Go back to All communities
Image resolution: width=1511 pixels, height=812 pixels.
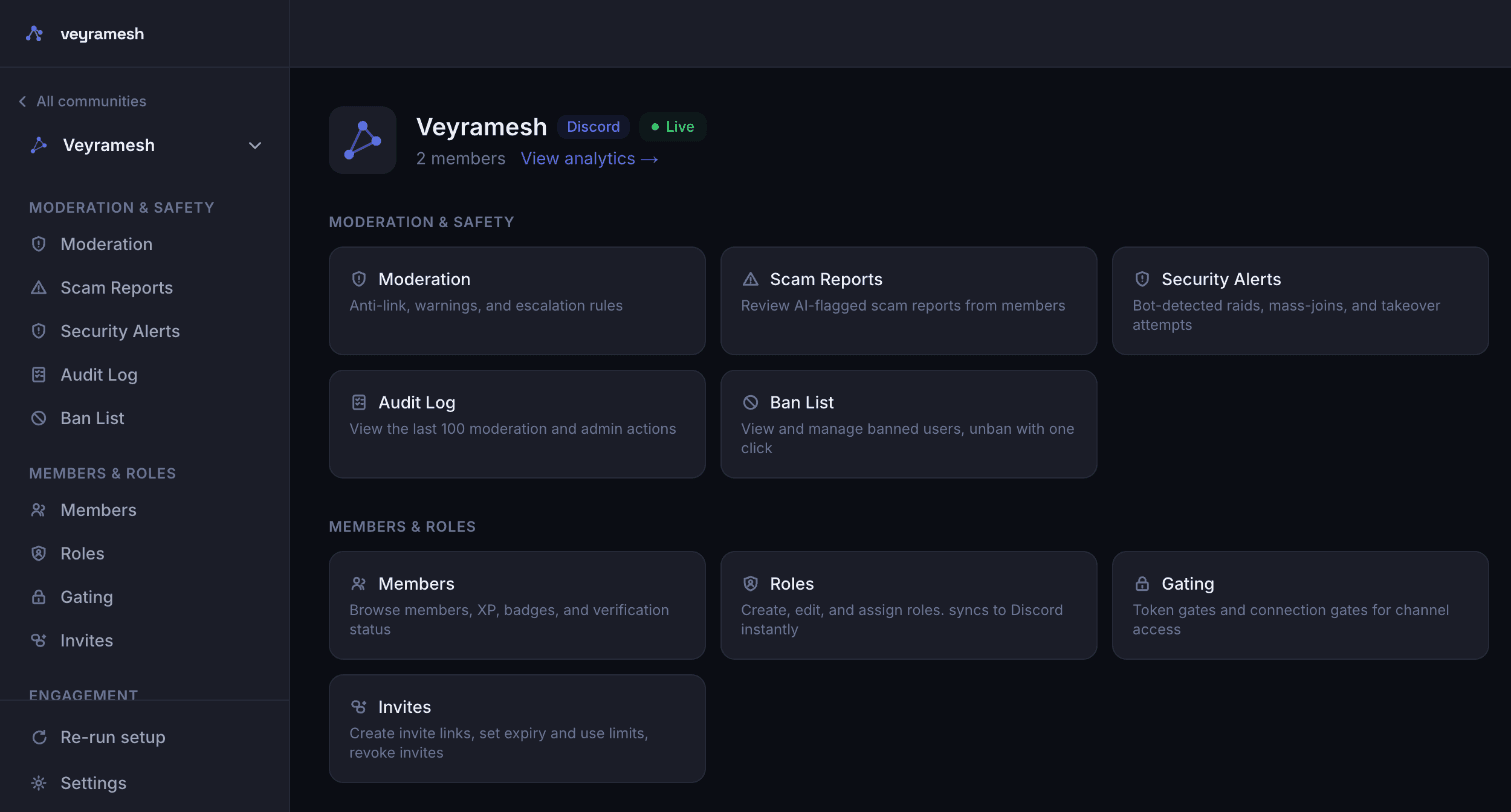pyautogui.click(x=82, y=101)
